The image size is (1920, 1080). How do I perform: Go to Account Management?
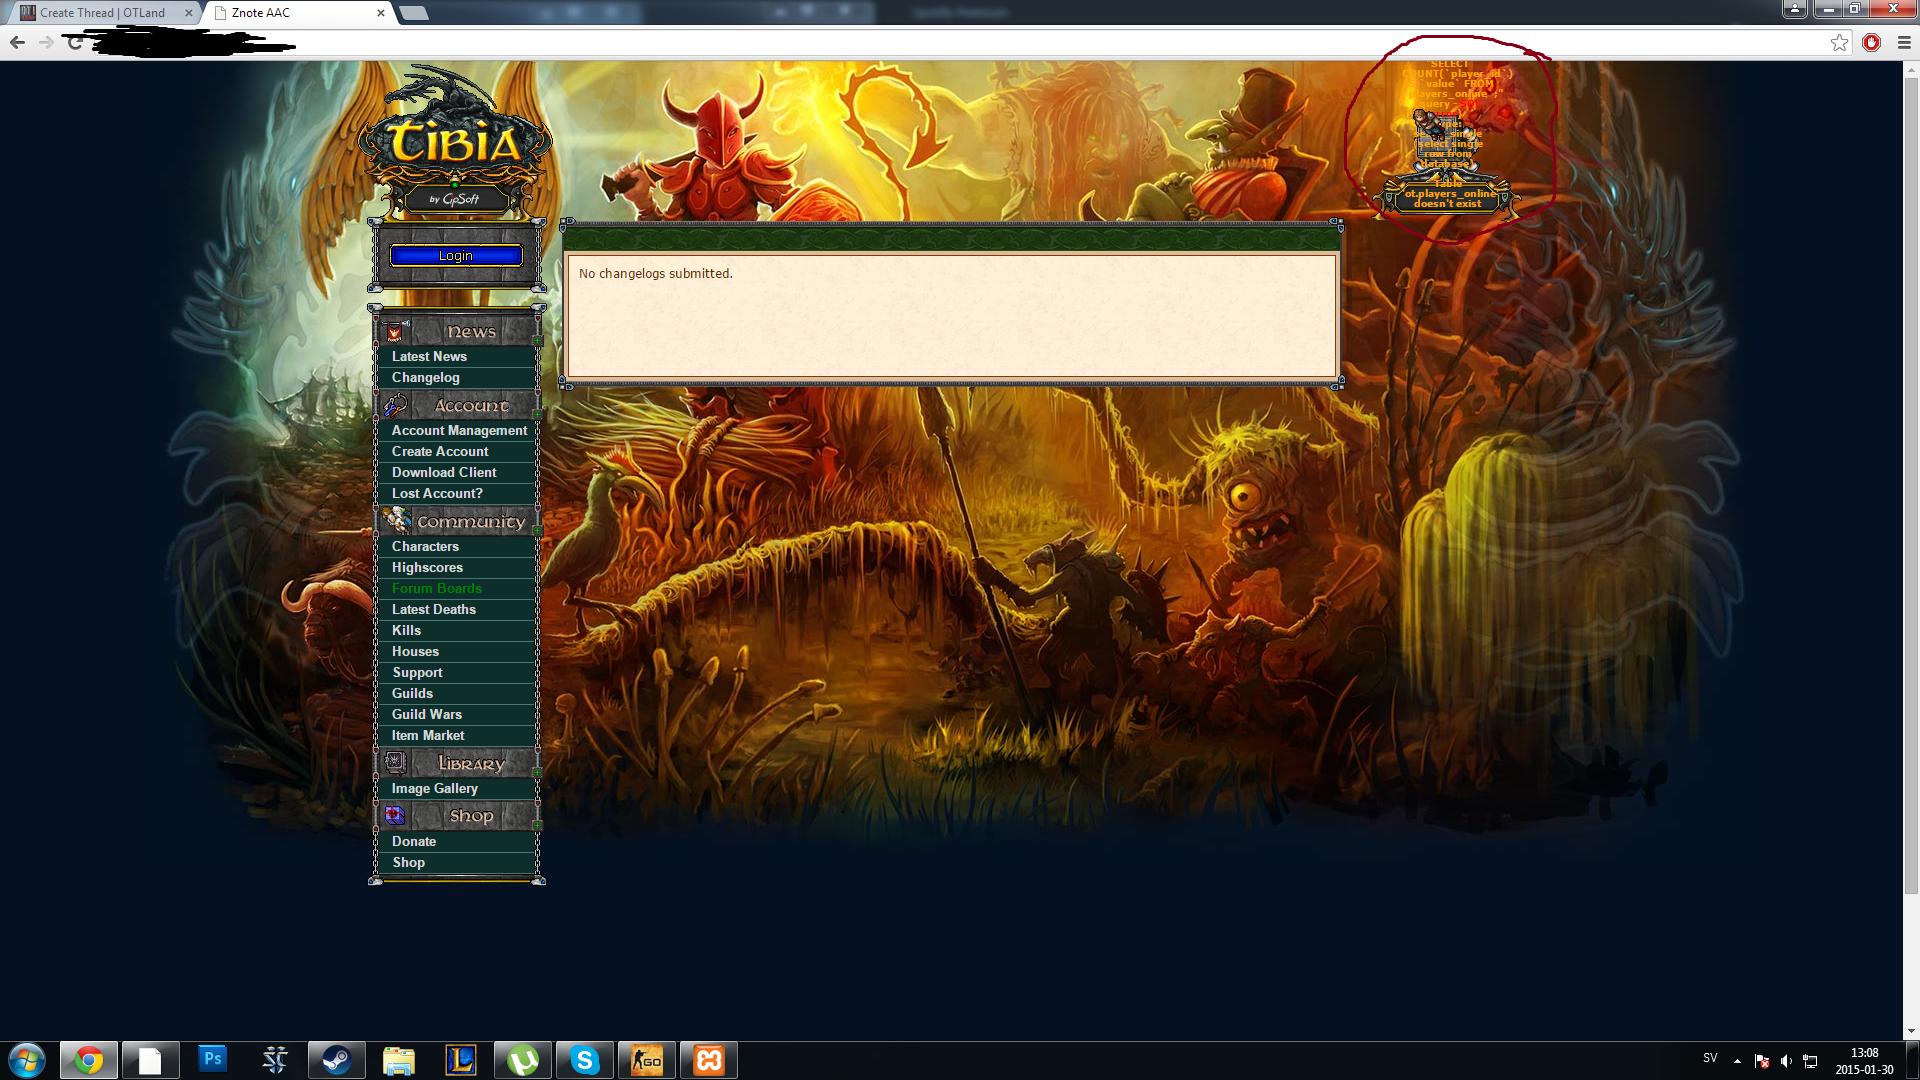tap(459, 430)
